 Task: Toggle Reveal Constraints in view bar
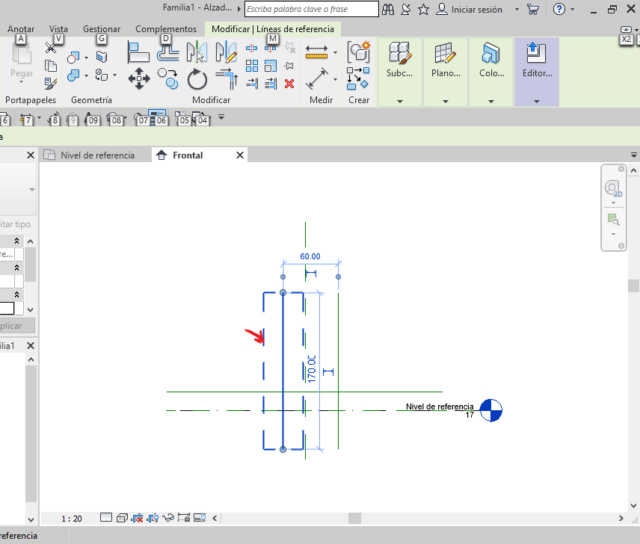184,518
